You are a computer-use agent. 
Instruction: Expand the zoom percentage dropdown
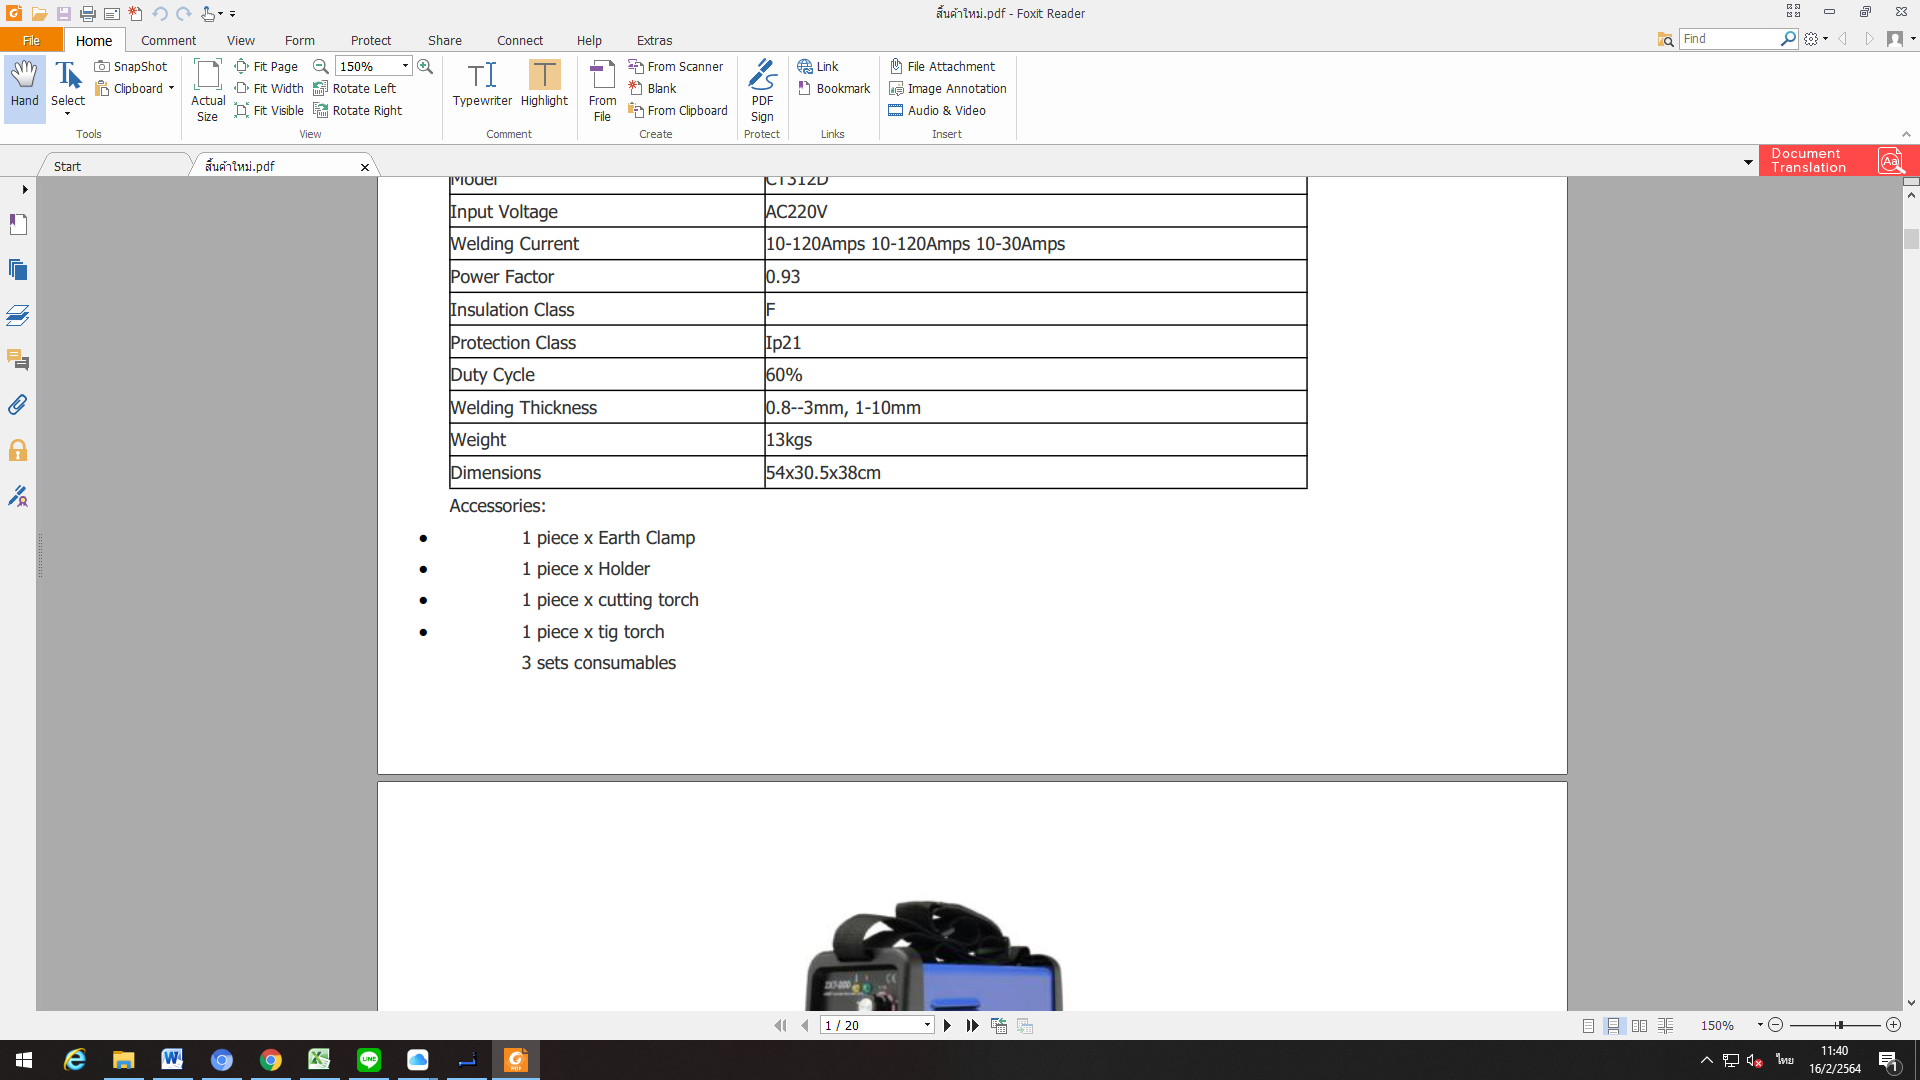point(405,66)
